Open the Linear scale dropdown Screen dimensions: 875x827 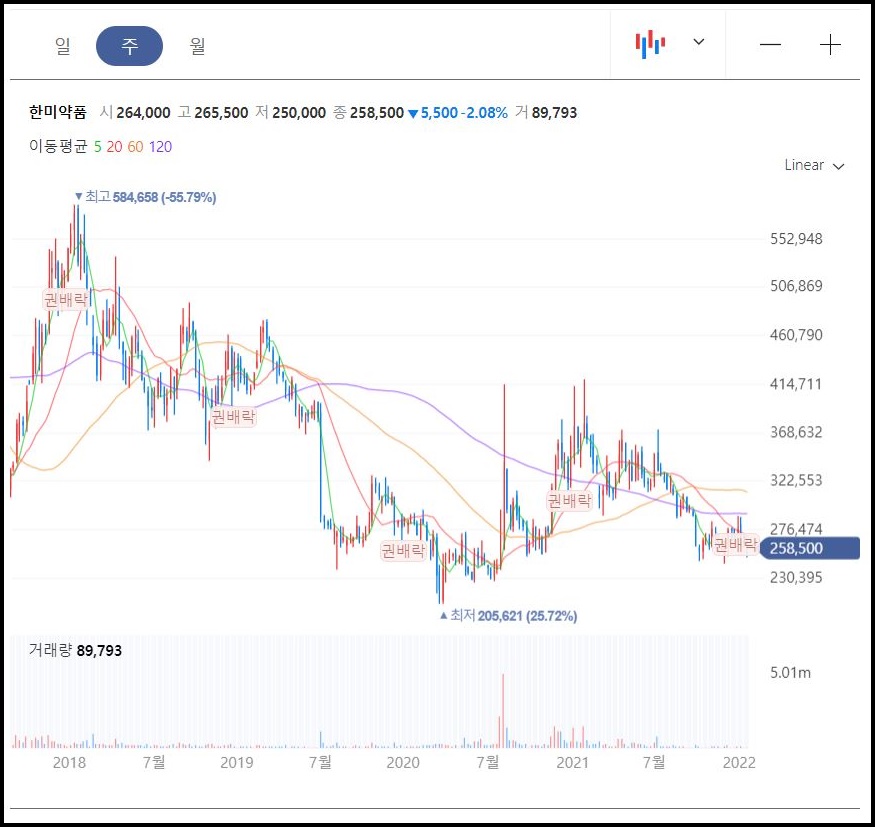(814, 165)
